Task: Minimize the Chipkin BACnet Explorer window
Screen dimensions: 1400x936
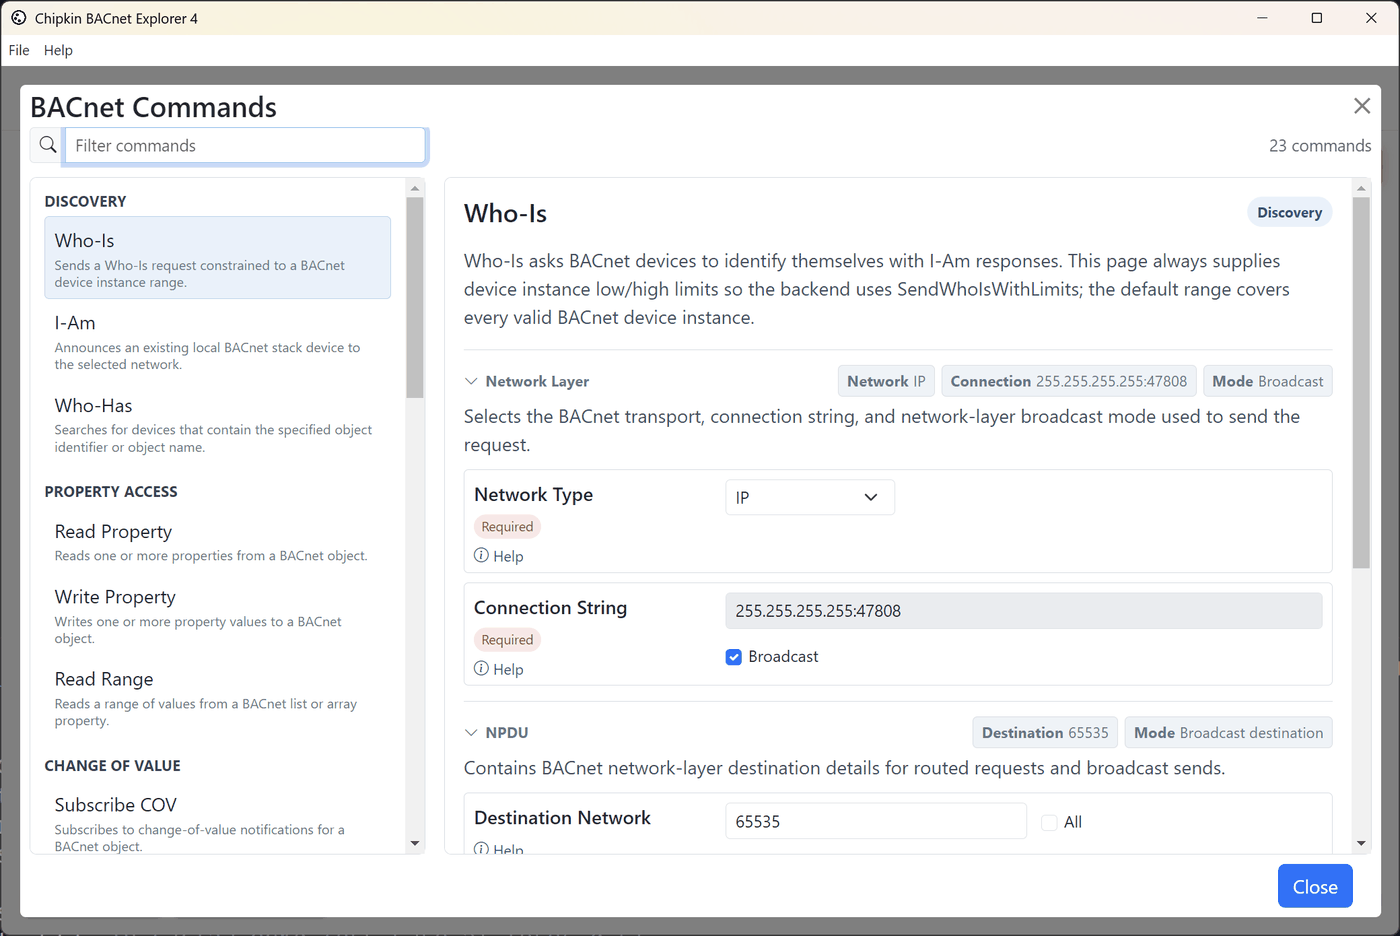Action: (1263, 18)
